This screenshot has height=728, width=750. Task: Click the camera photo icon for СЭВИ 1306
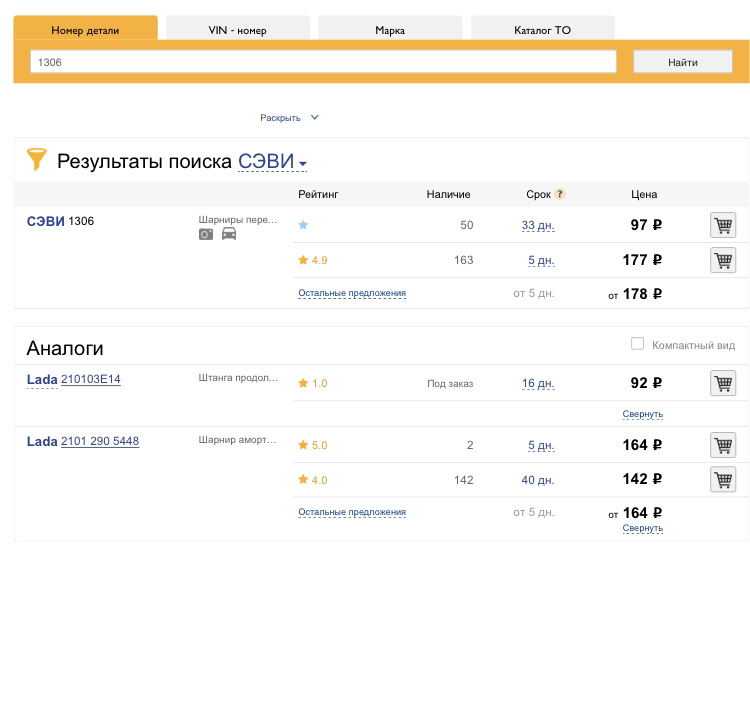206,234
